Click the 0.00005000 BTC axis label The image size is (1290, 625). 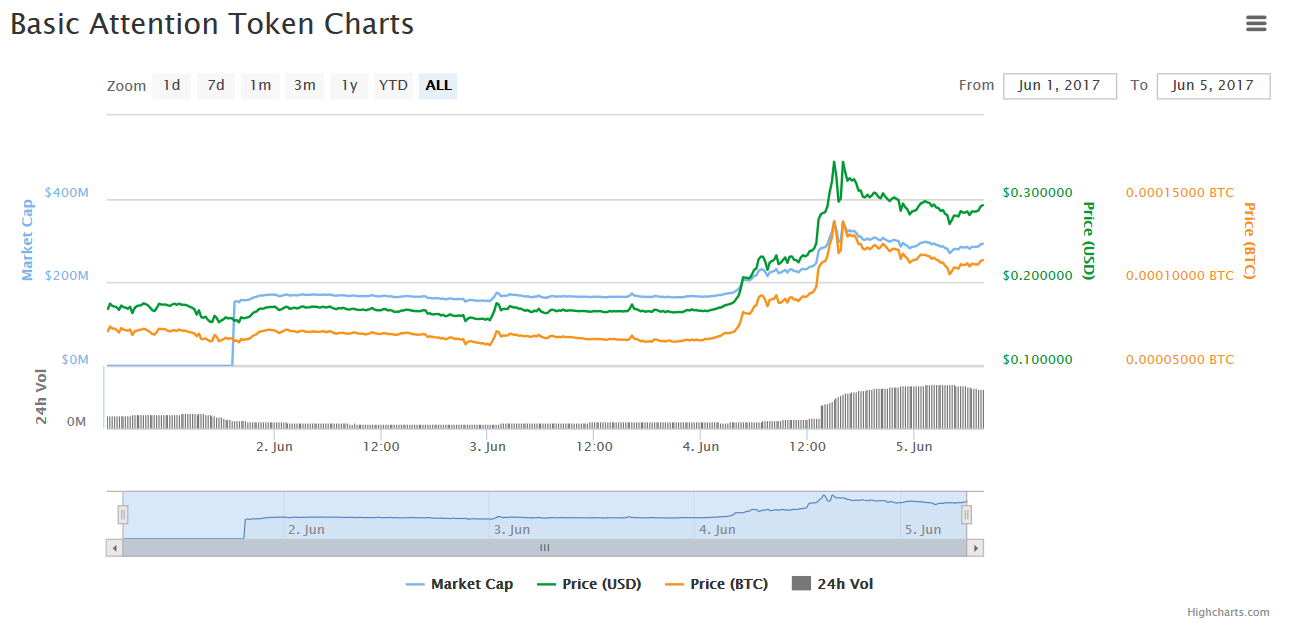pos(1180,359)
